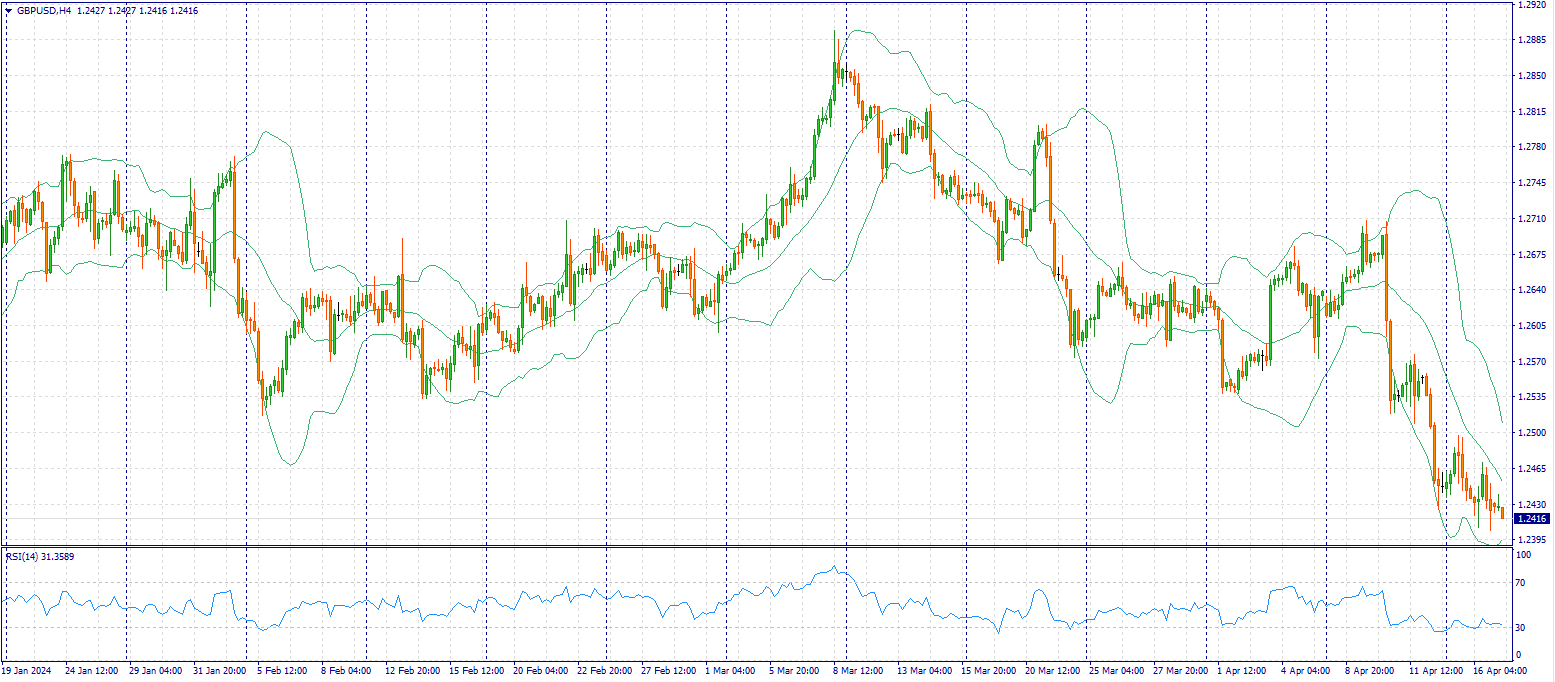
Task: Click the RSI scale 100 level label
Action: coord(1524,554)
